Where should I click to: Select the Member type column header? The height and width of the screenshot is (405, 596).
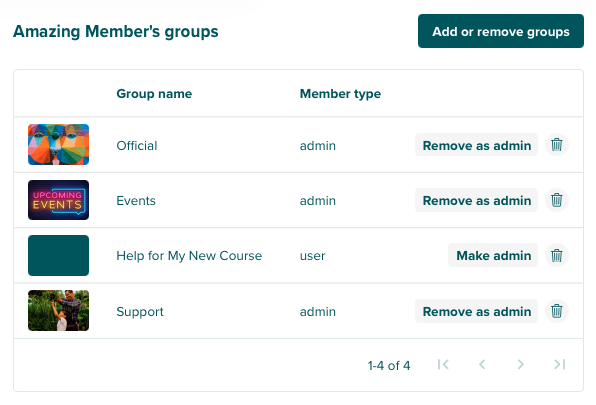click(340, 93)
